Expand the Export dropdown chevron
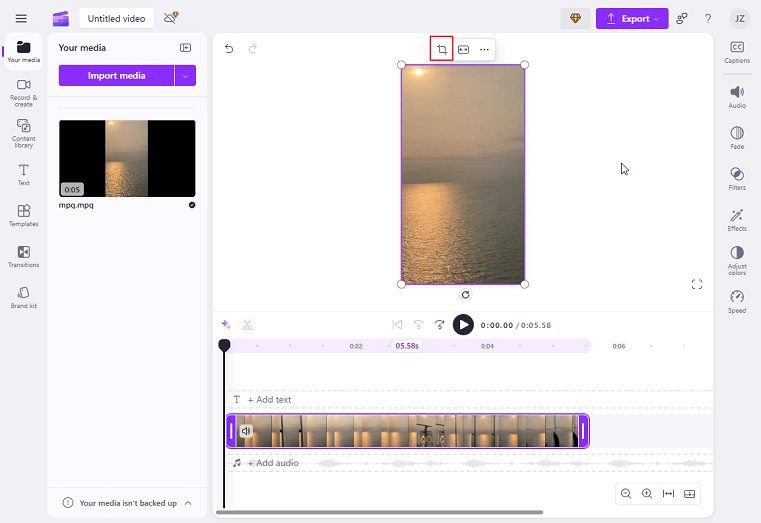 click(656, 19)
